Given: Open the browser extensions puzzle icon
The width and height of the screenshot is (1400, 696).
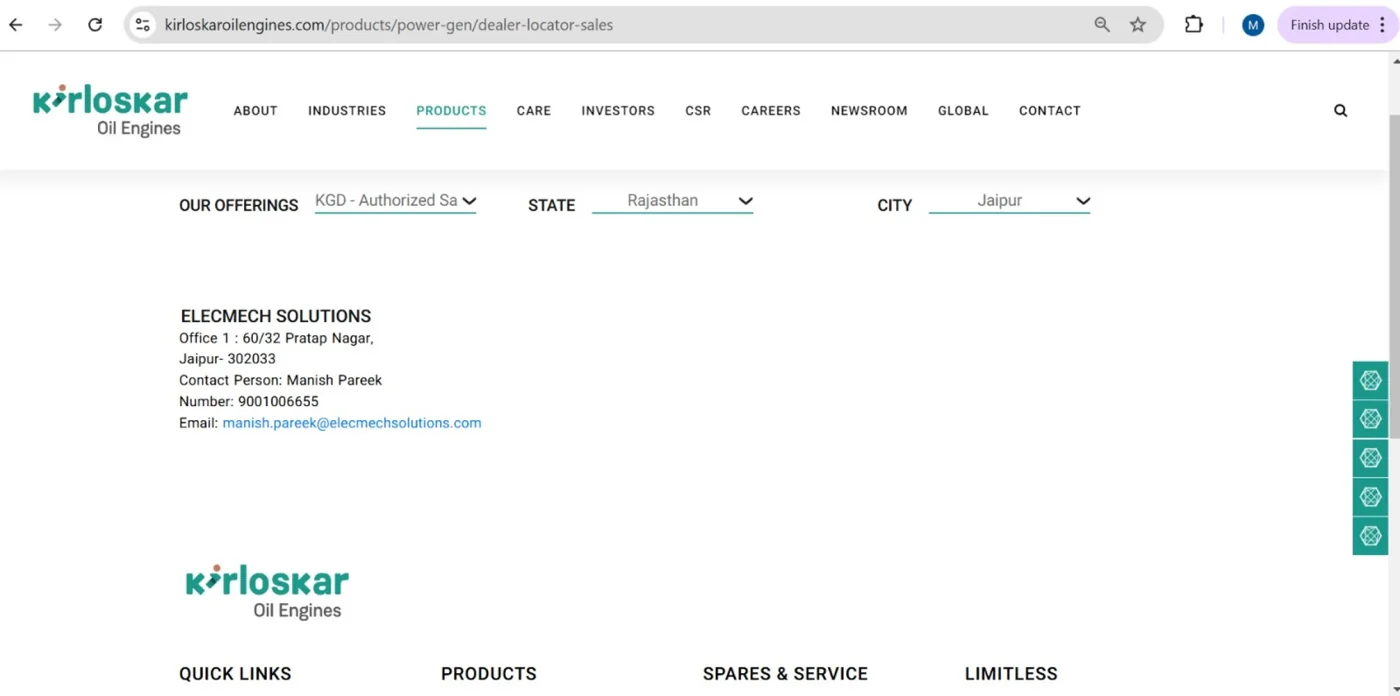Looking at the screenshot, I should click(x=1194, y=25).
